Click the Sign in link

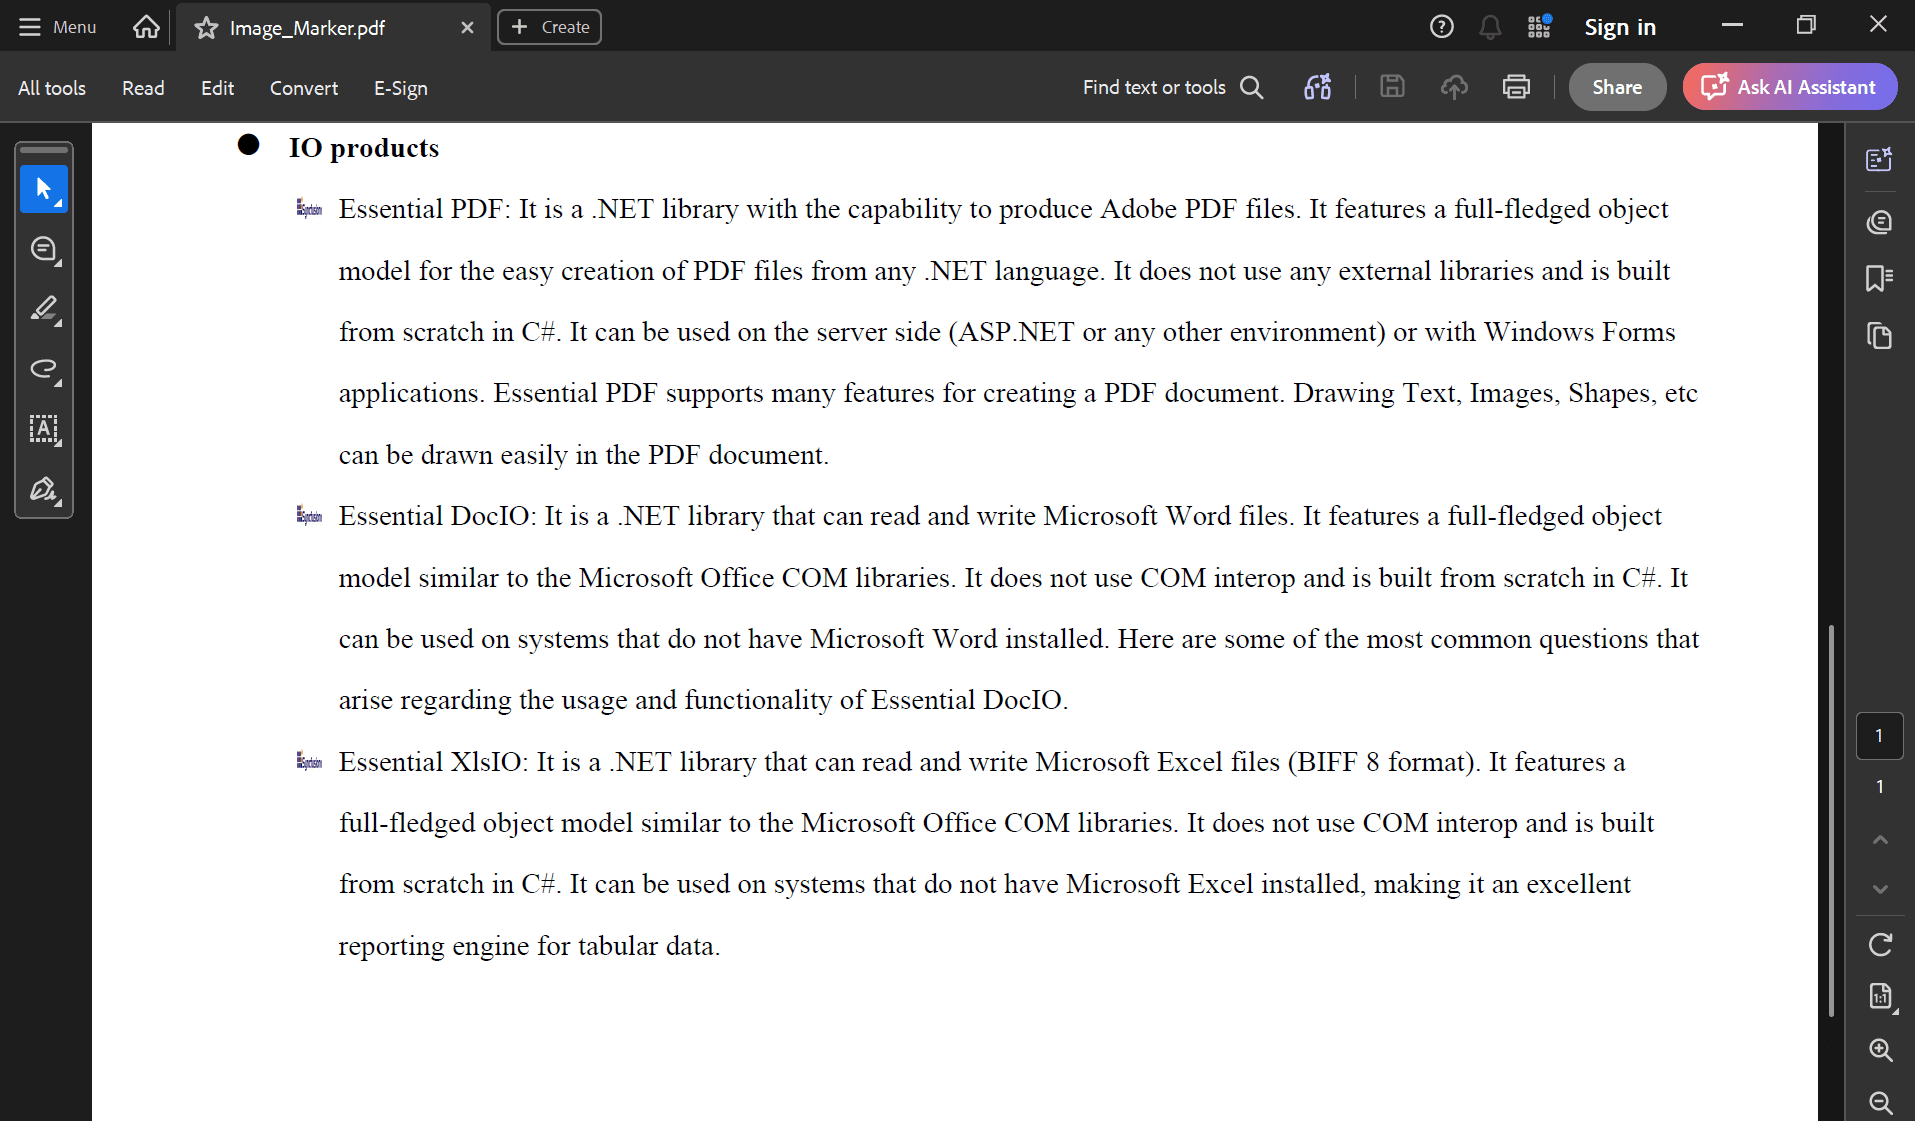[x=1620, y=27]
